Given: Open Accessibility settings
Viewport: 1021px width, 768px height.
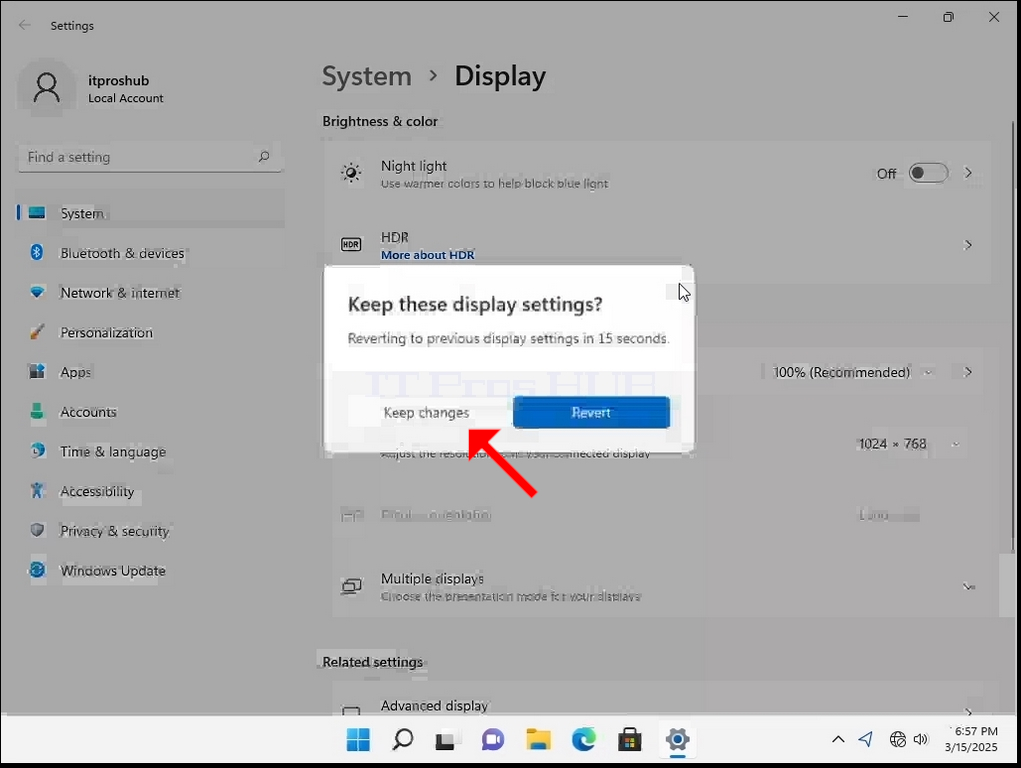Looking at the screenshot, I should click(x=151, y=491).
